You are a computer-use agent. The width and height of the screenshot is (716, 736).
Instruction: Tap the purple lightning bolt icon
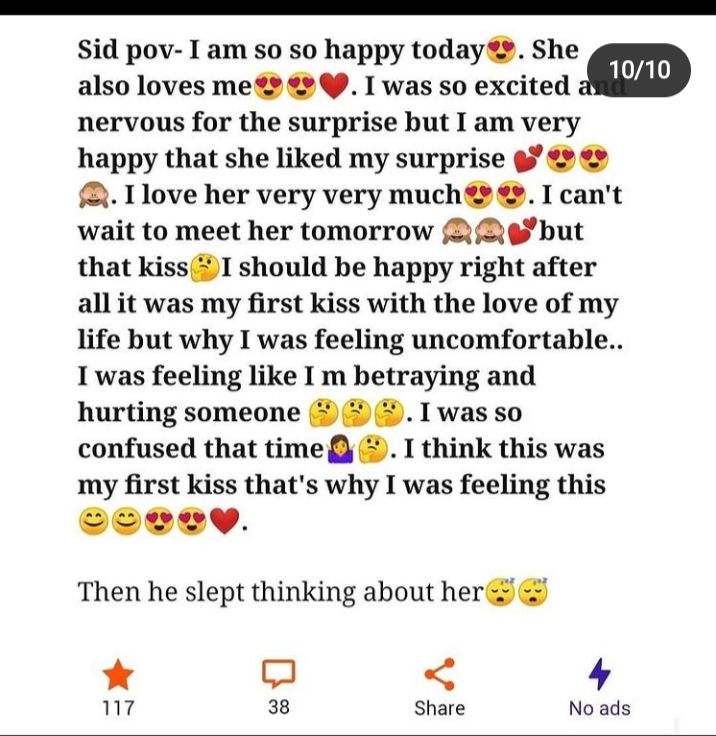[x=600, y=674]
